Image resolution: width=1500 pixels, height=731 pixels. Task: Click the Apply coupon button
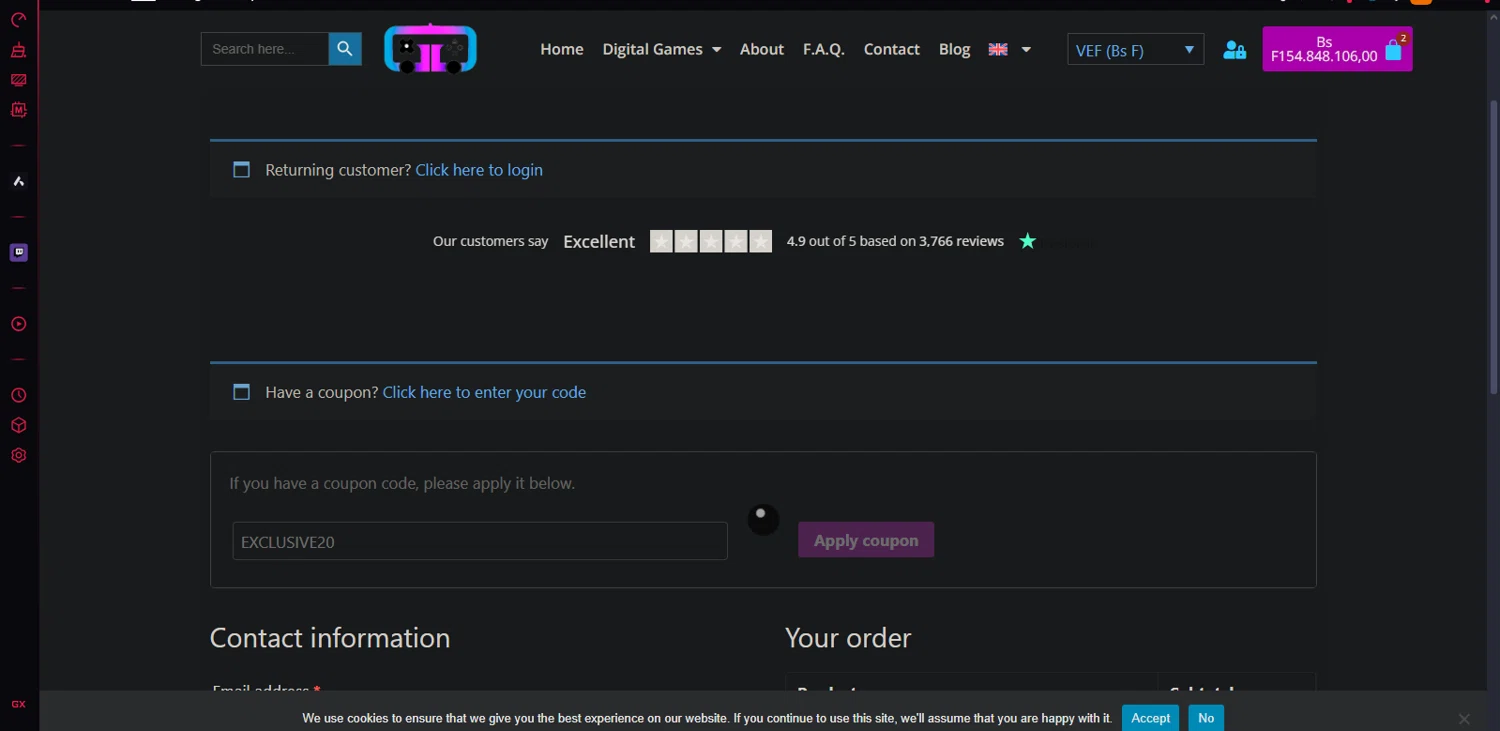point(866,540)
